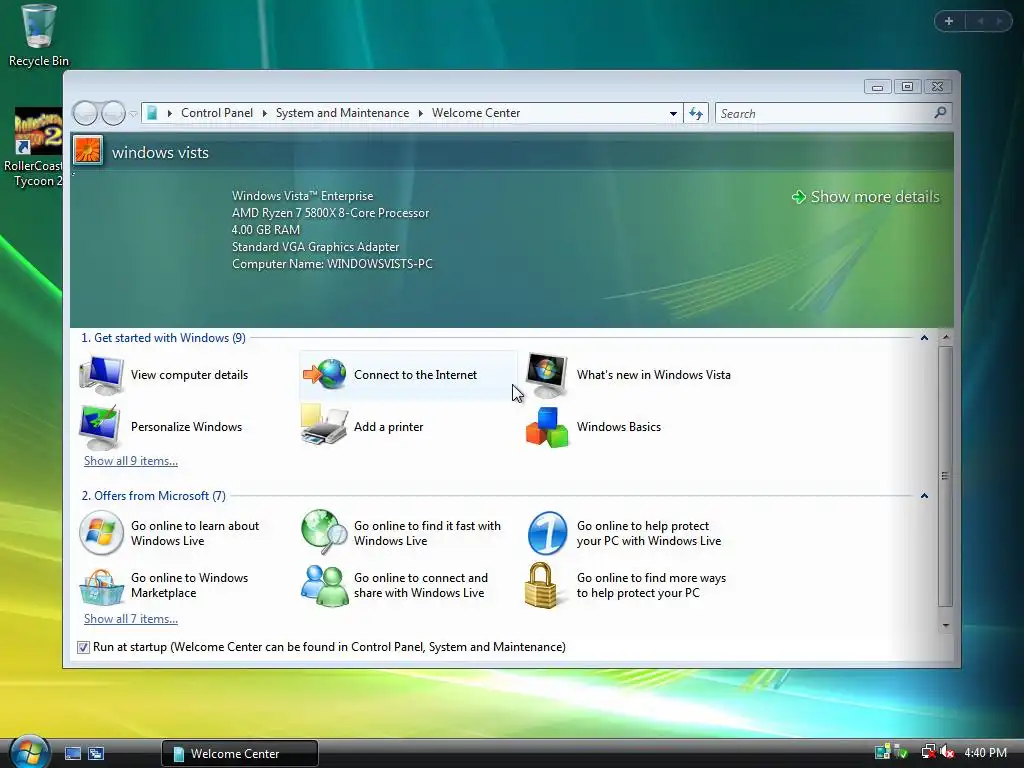Open the Recycle Bin on the desktop
Image resolution: width=1024 pixels, height=768 pixels.
tap(39, 37)
